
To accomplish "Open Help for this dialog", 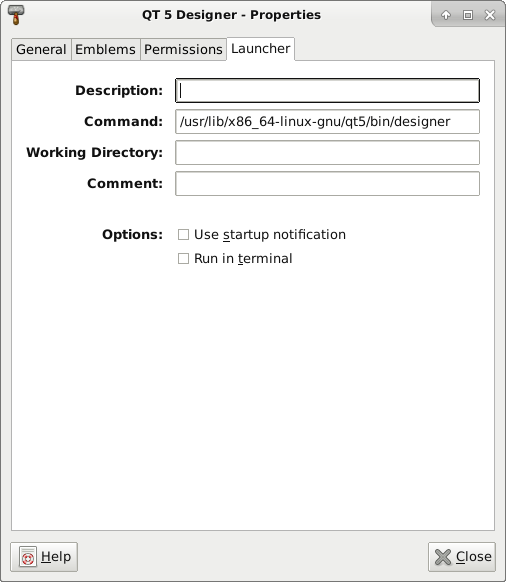I will pos(44,557).
